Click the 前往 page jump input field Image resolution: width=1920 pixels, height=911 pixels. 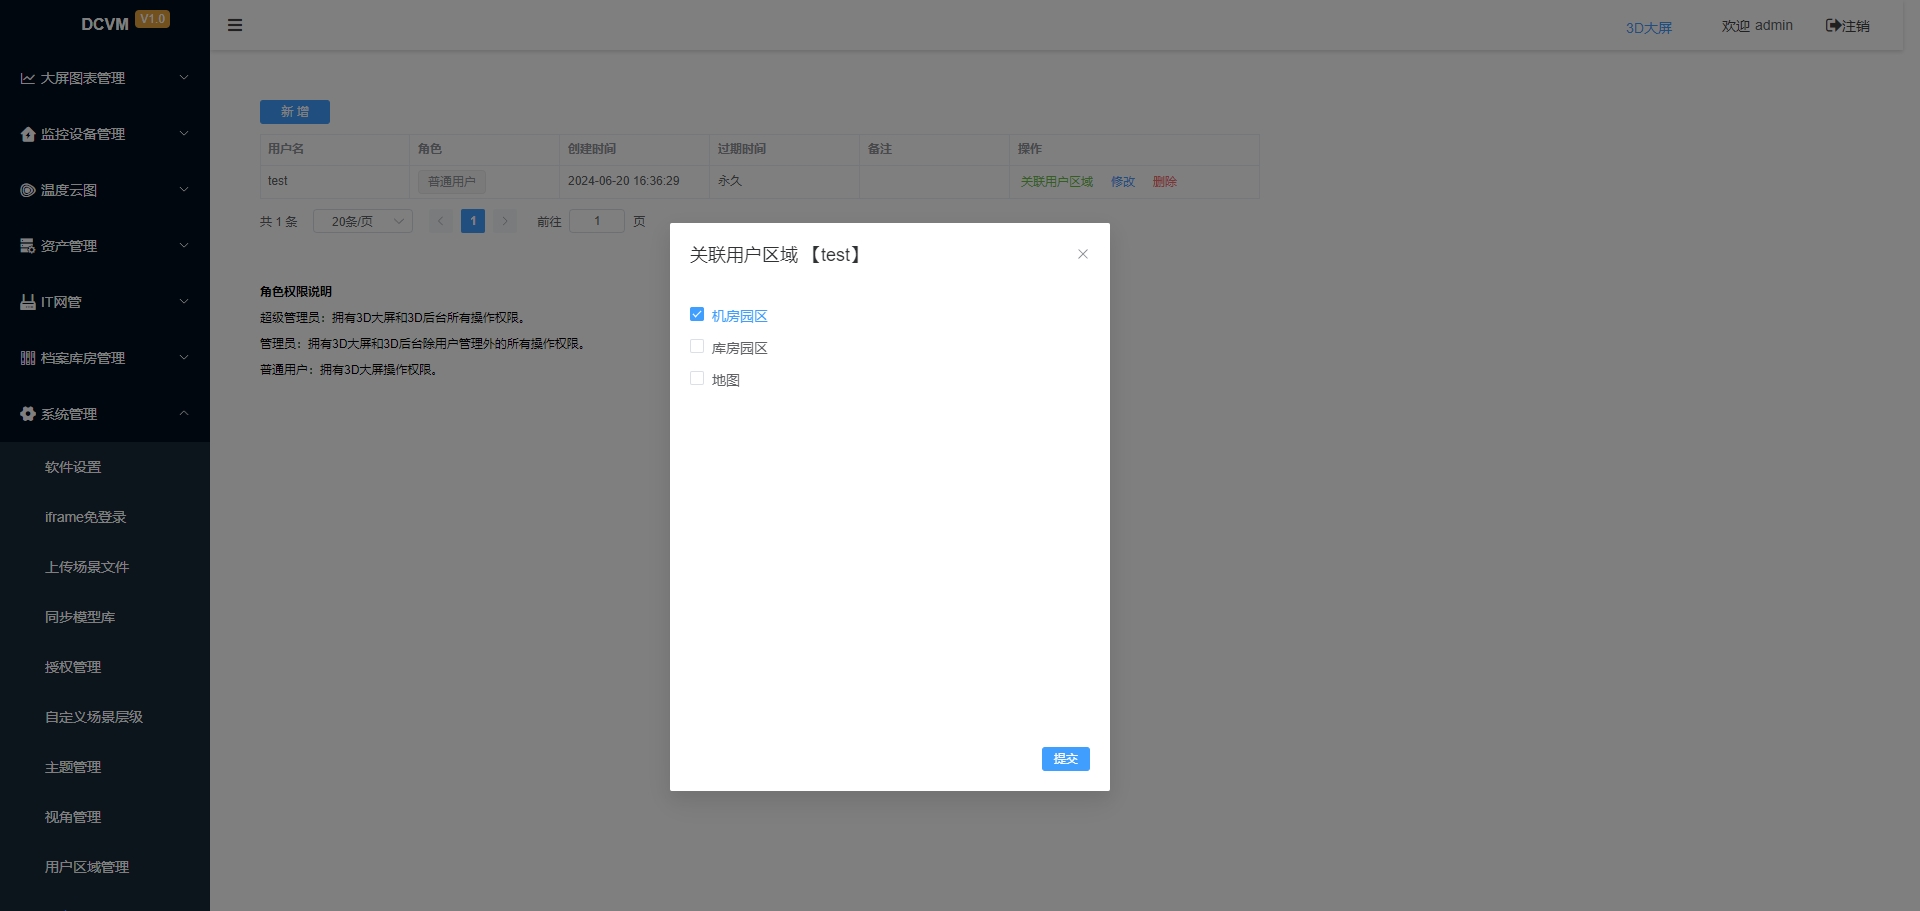click(x=597, y=221)
